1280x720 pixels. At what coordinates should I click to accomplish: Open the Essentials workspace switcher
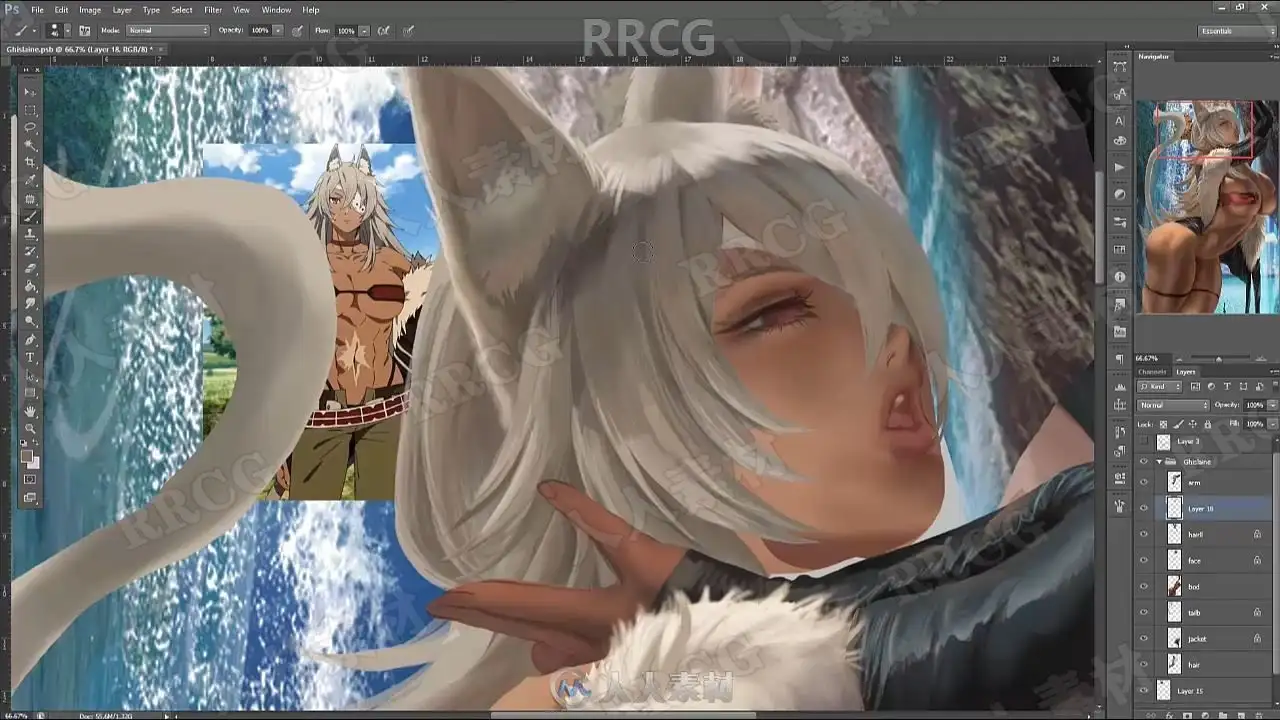coord(1238,31)
